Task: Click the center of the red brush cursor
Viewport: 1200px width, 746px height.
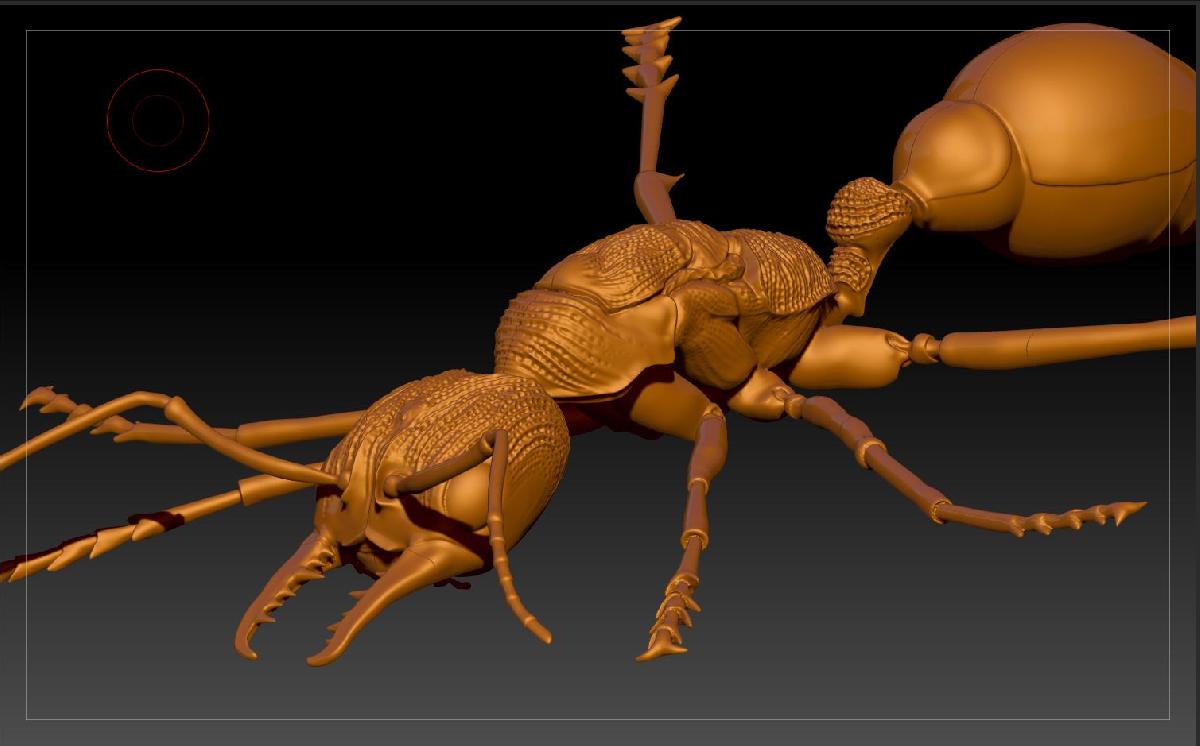Action: click(x=158, y=120)
